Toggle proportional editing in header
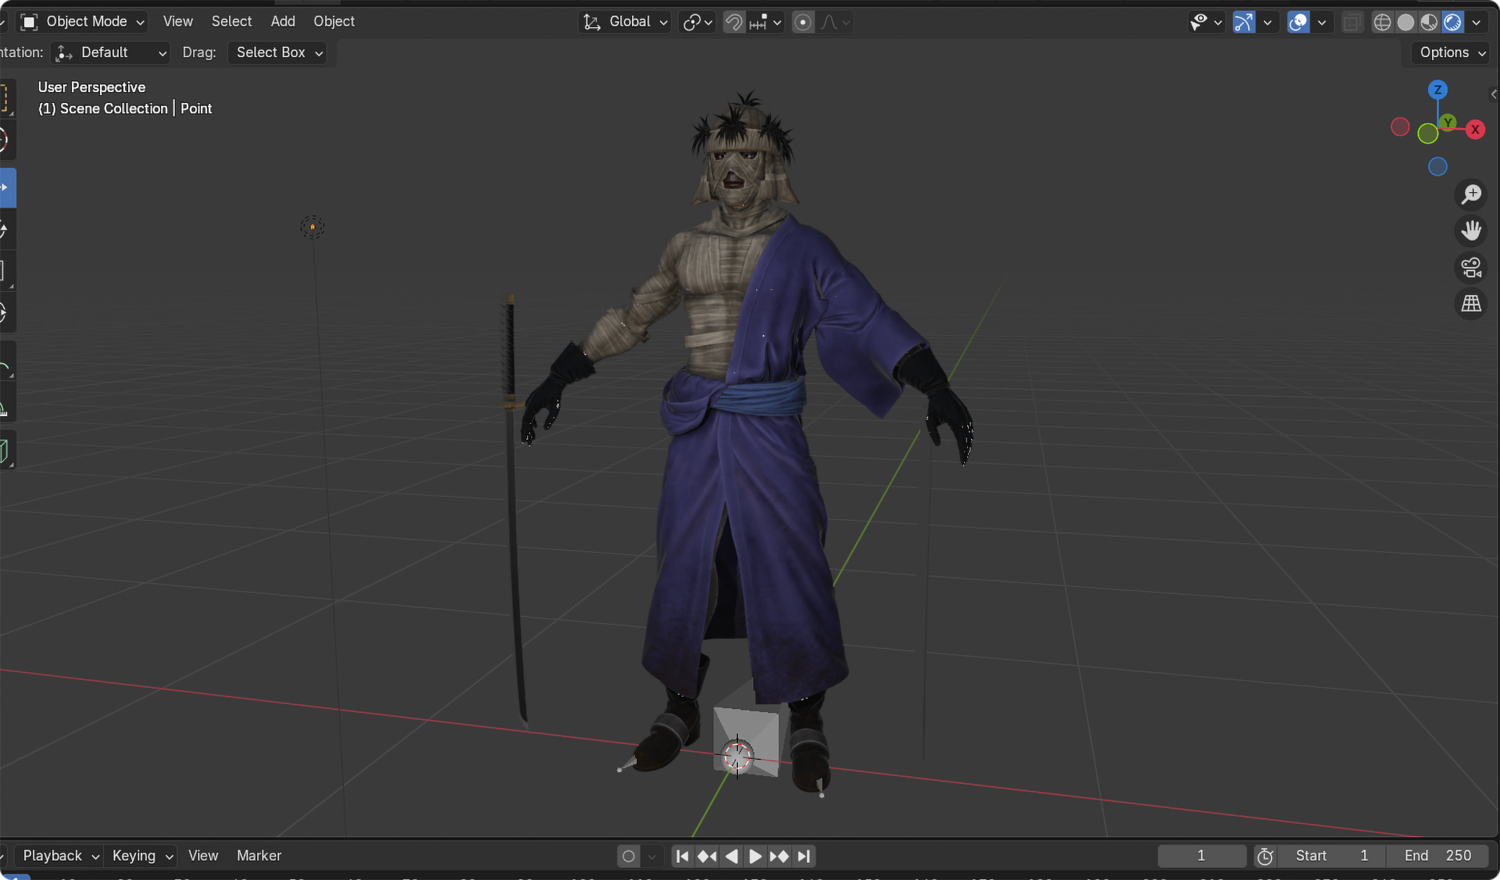1500x880 pixels. (x=803, y=22)
